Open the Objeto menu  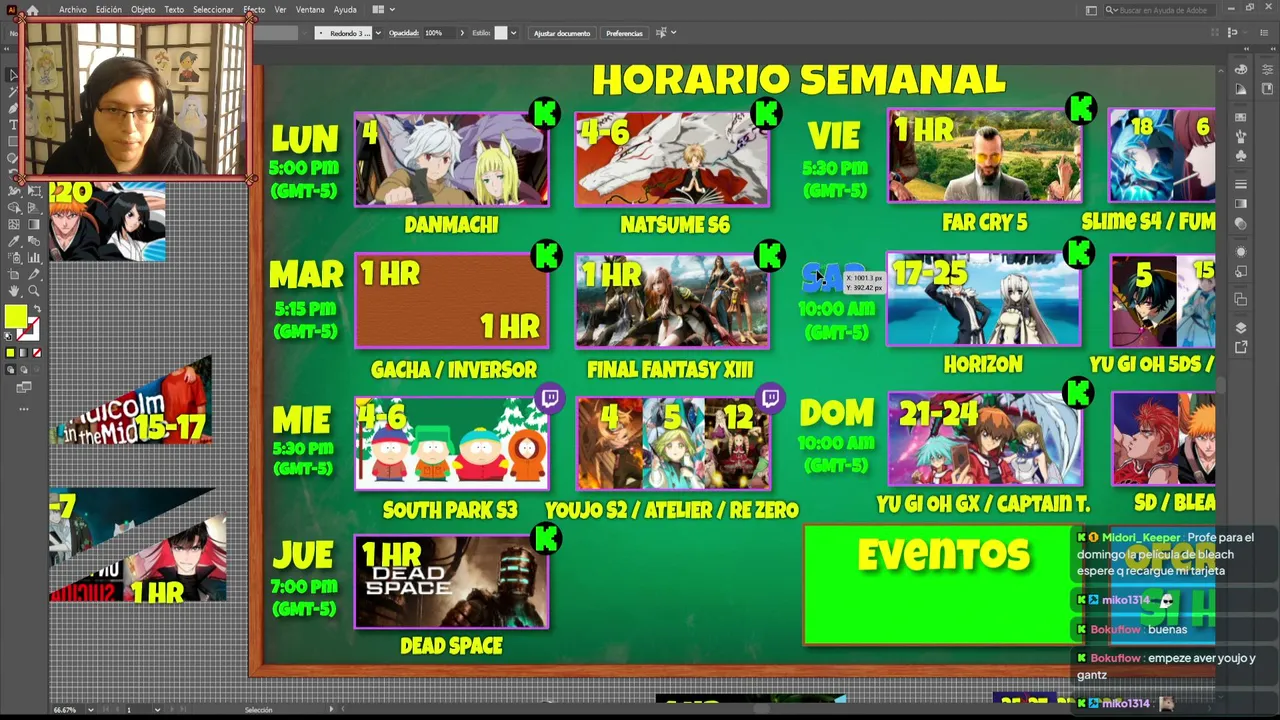[143, 10]
